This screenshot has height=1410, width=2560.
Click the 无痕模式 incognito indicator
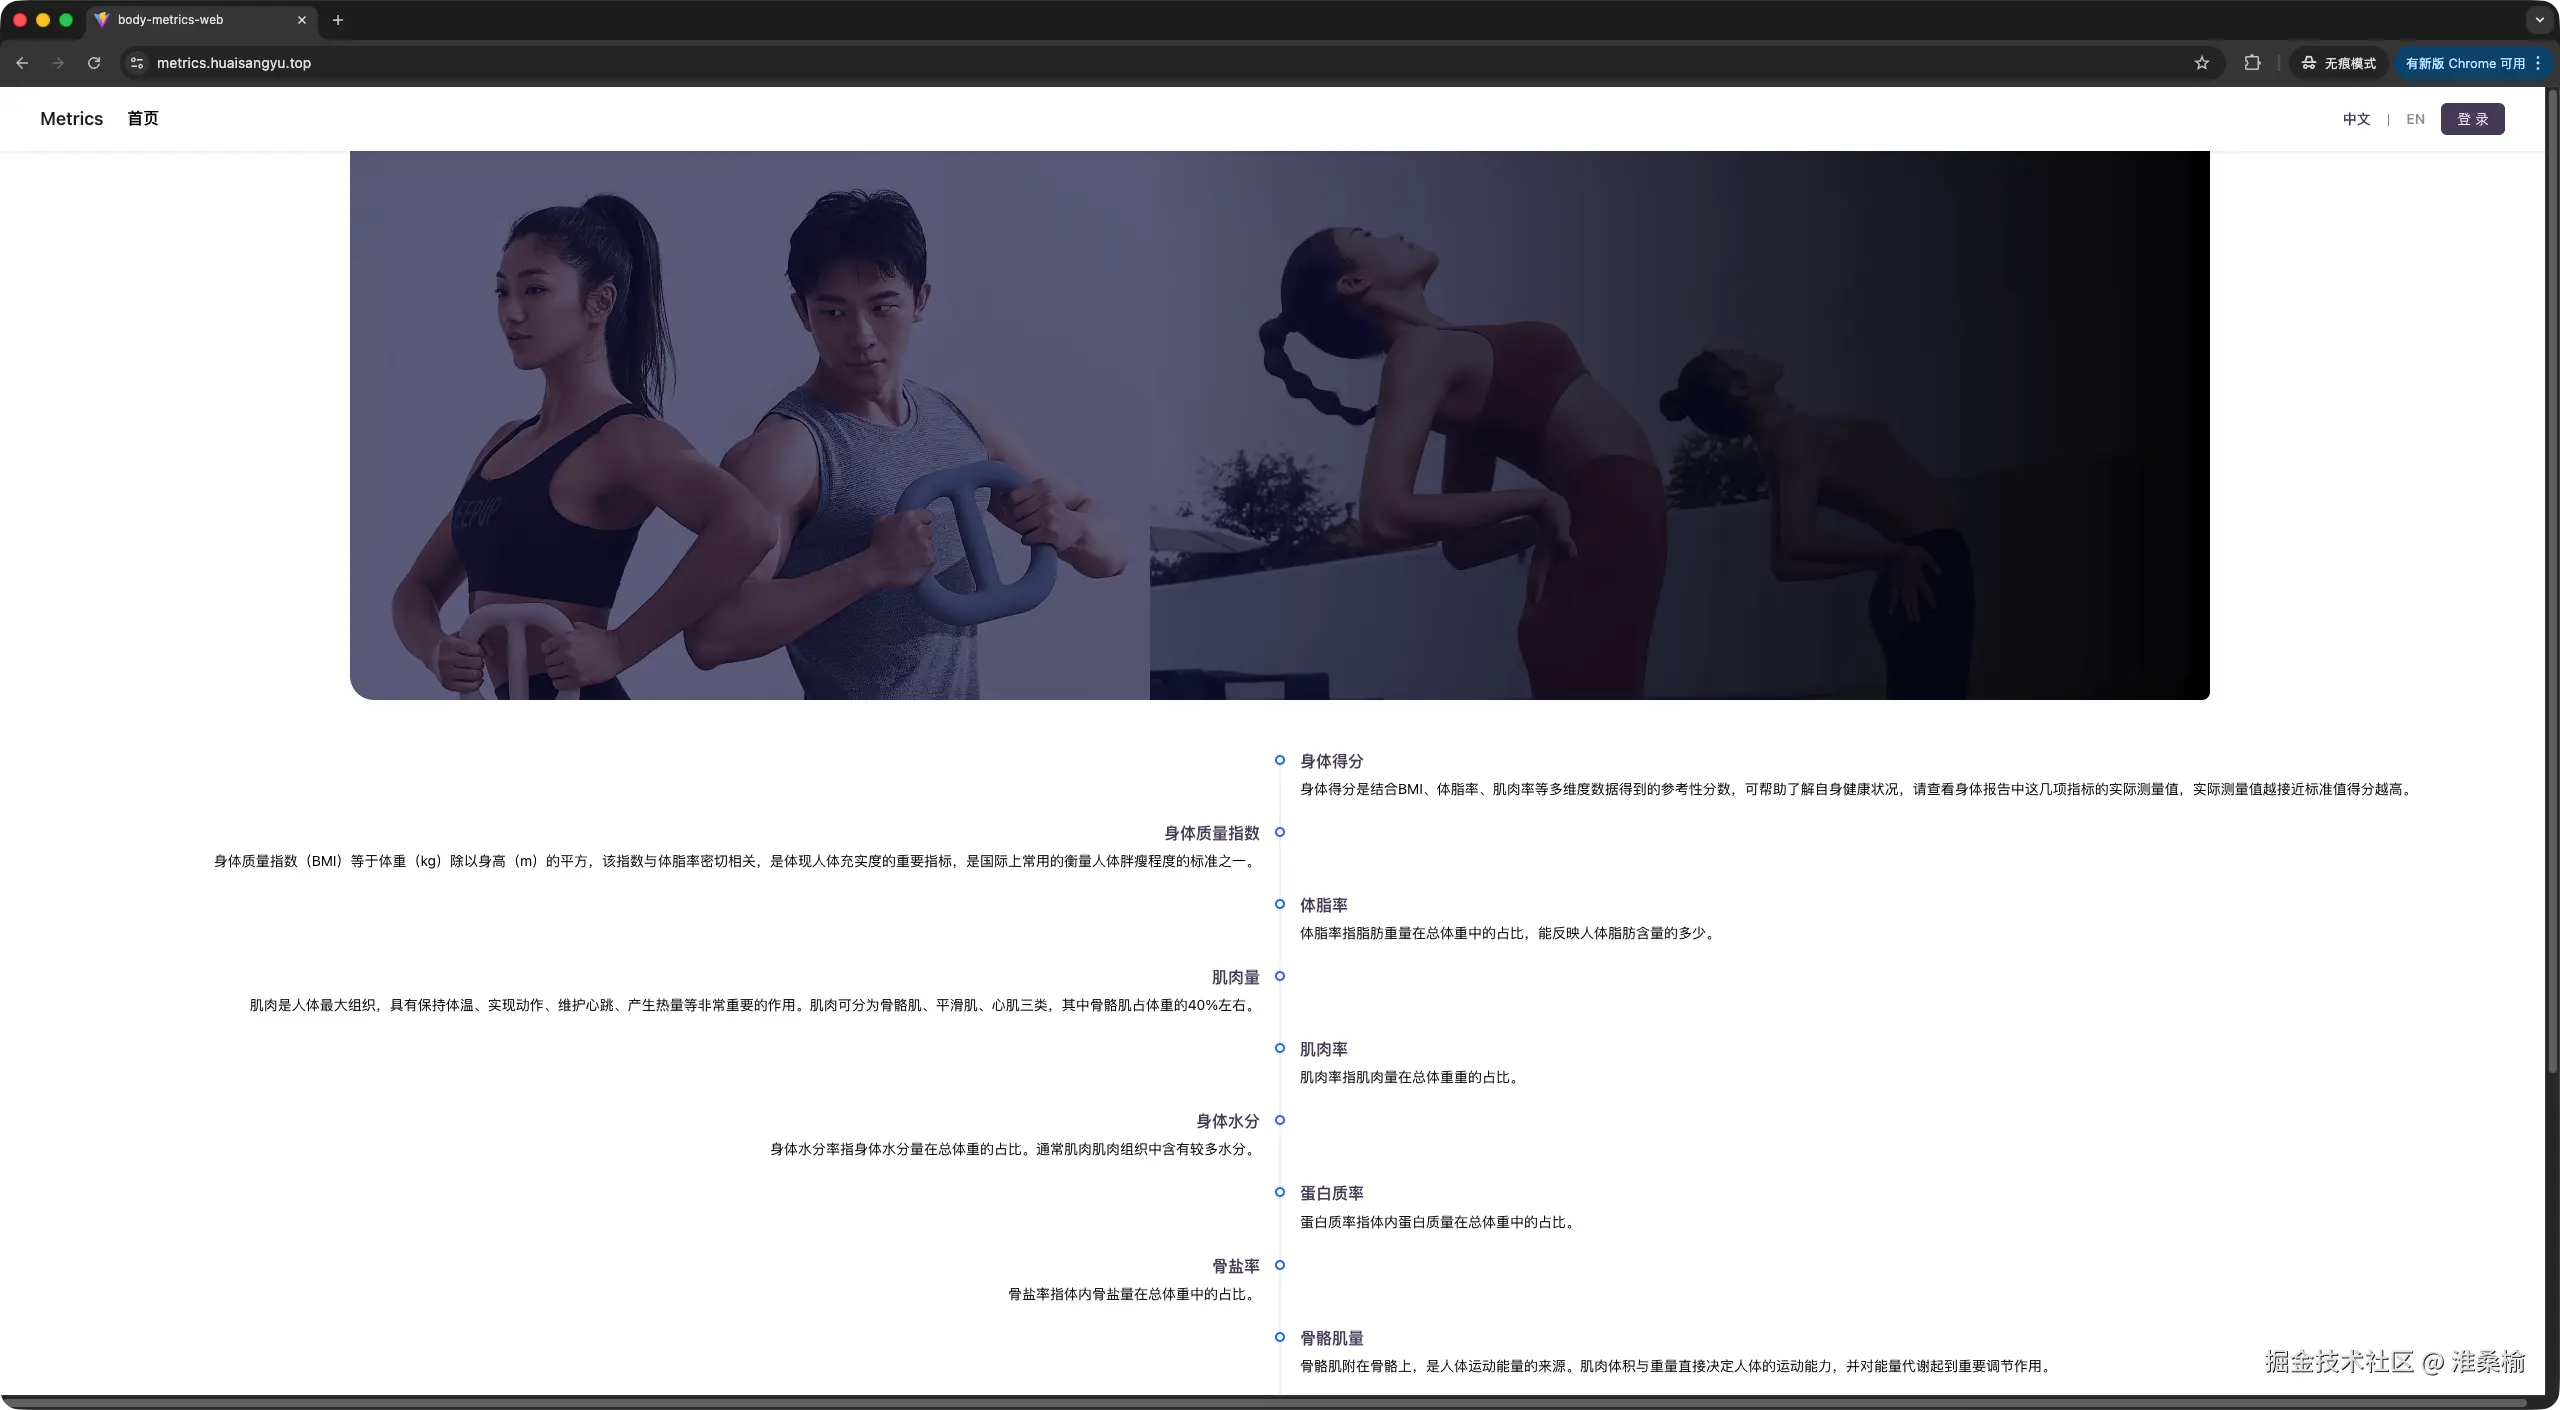(x=2338, y=63)
